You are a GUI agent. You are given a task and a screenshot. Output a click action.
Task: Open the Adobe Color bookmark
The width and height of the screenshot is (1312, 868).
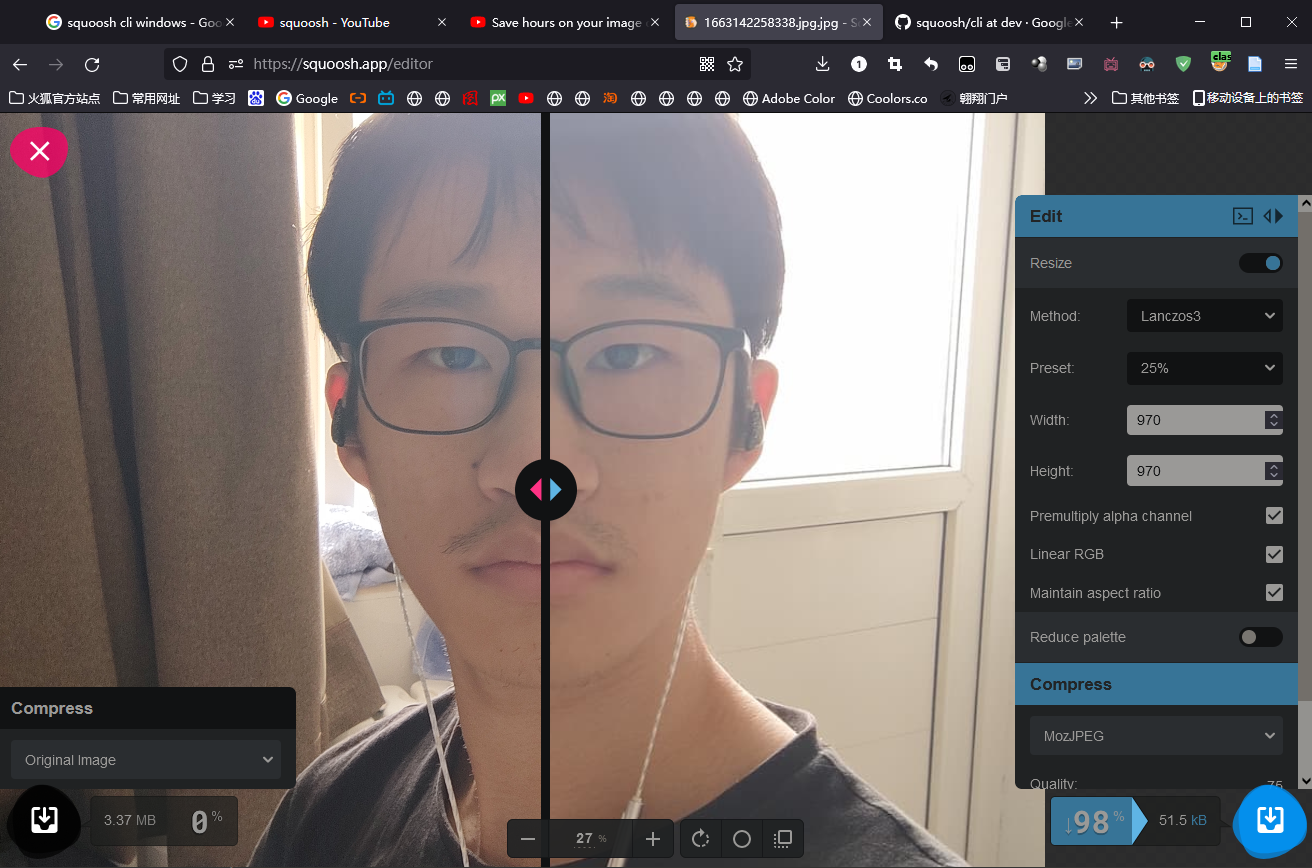point(789,98)
